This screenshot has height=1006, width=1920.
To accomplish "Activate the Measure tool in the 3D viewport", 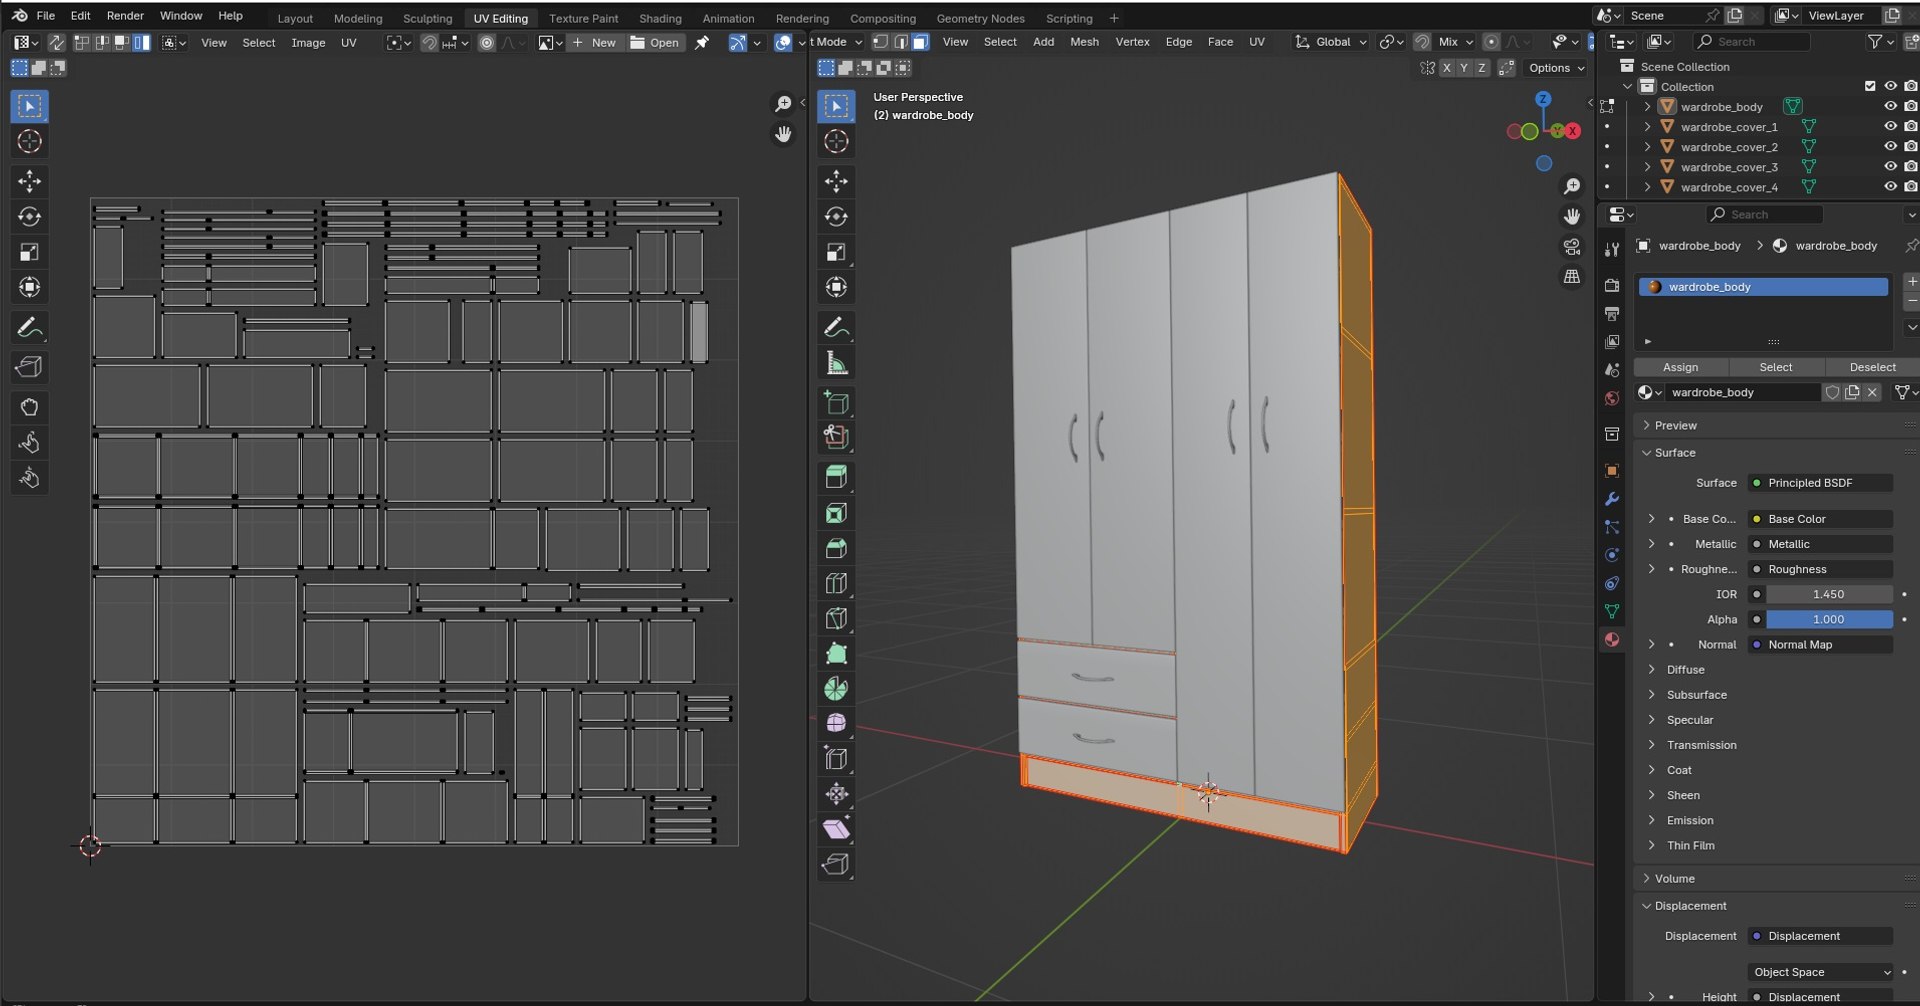I will (x=836, y=363).
